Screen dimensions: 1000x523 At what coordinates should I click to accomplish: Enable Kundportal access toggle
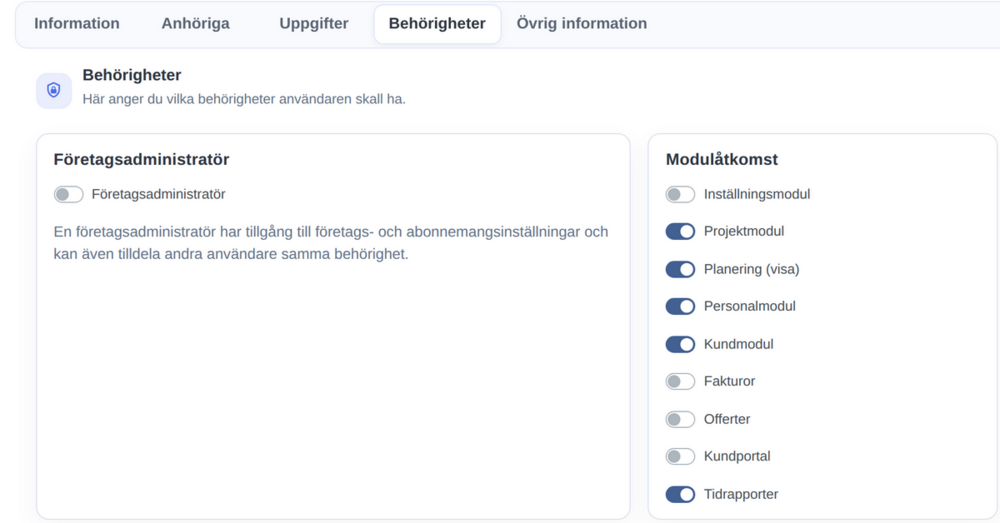point(680,457)
